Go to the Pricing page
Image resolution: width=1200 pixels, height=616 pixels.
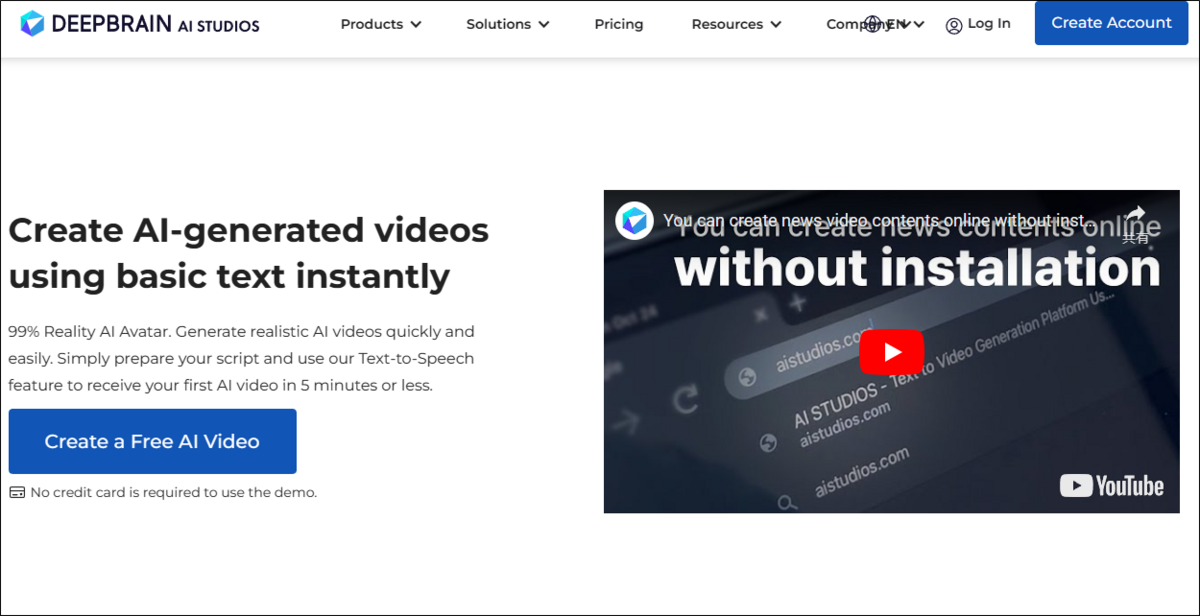pos(619,24)
